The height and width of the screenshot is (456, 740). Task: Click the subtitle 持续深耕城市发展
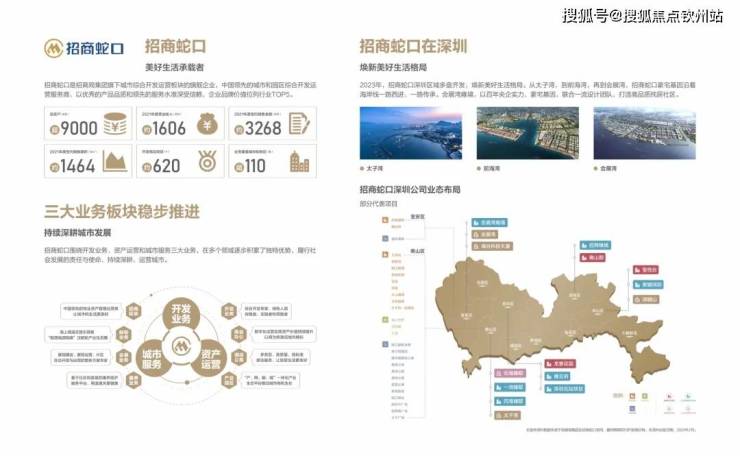[x=77, y=233]
